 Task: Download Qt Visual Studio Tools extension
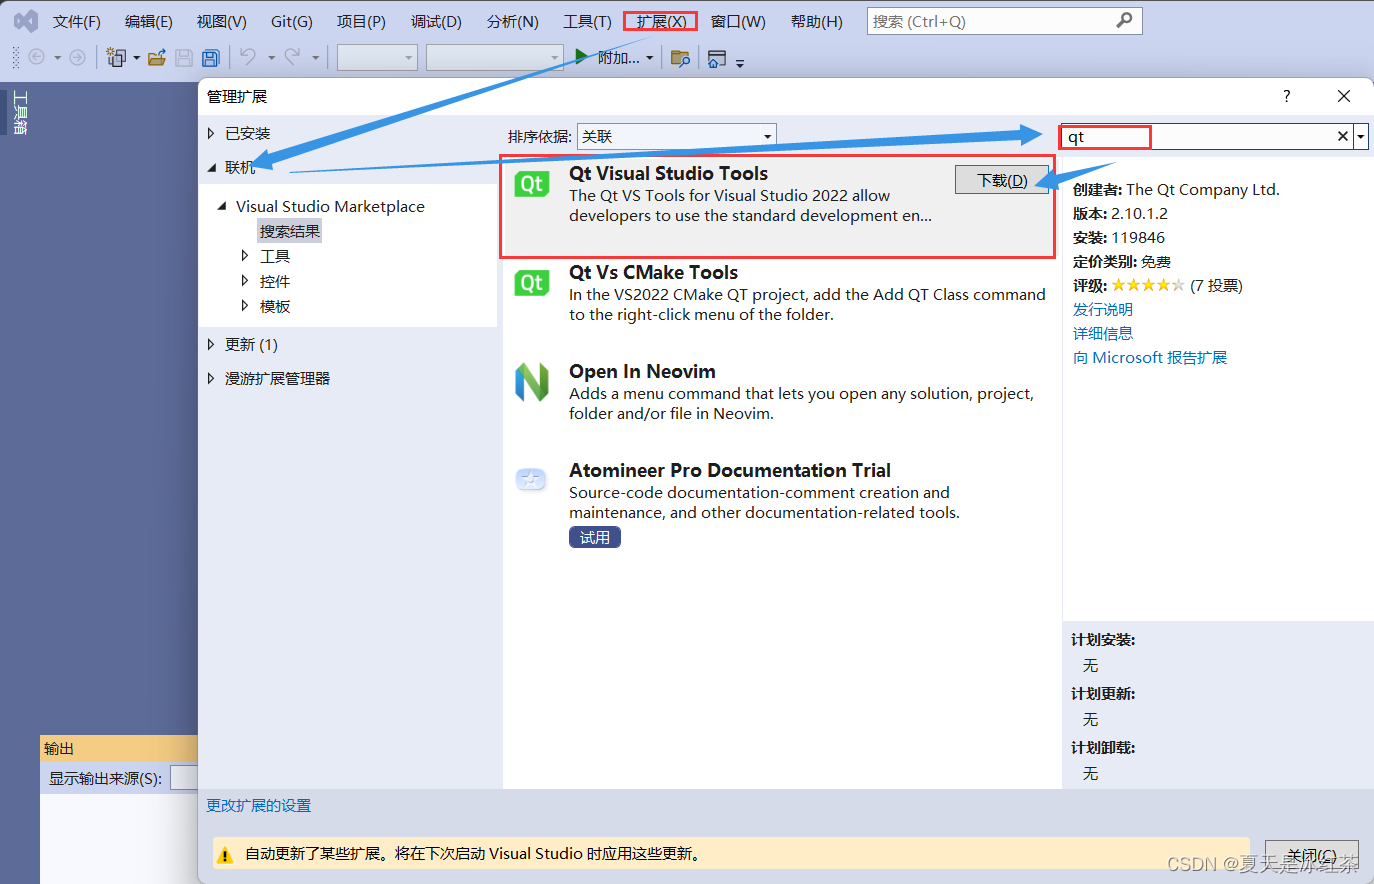(1002, 180)
